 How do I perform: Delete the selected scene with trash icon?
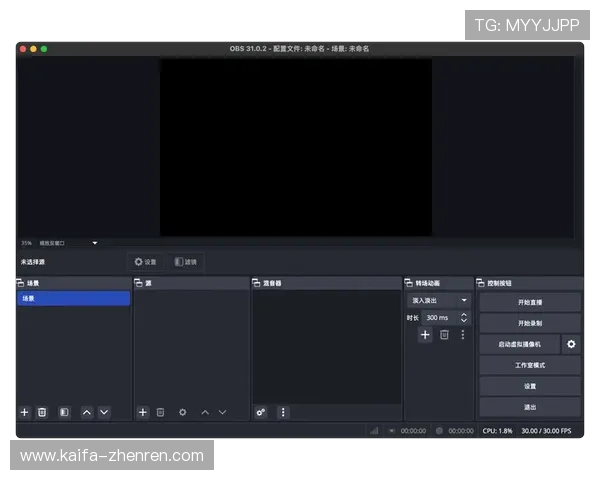[x=42, y=412]
